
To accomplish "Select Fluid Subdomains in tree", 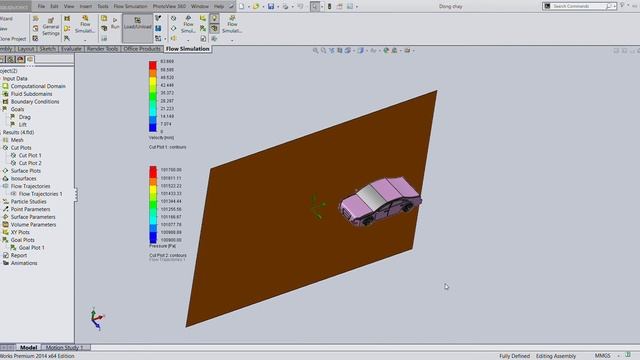I will pyautogui.click(x=31, y=94).
